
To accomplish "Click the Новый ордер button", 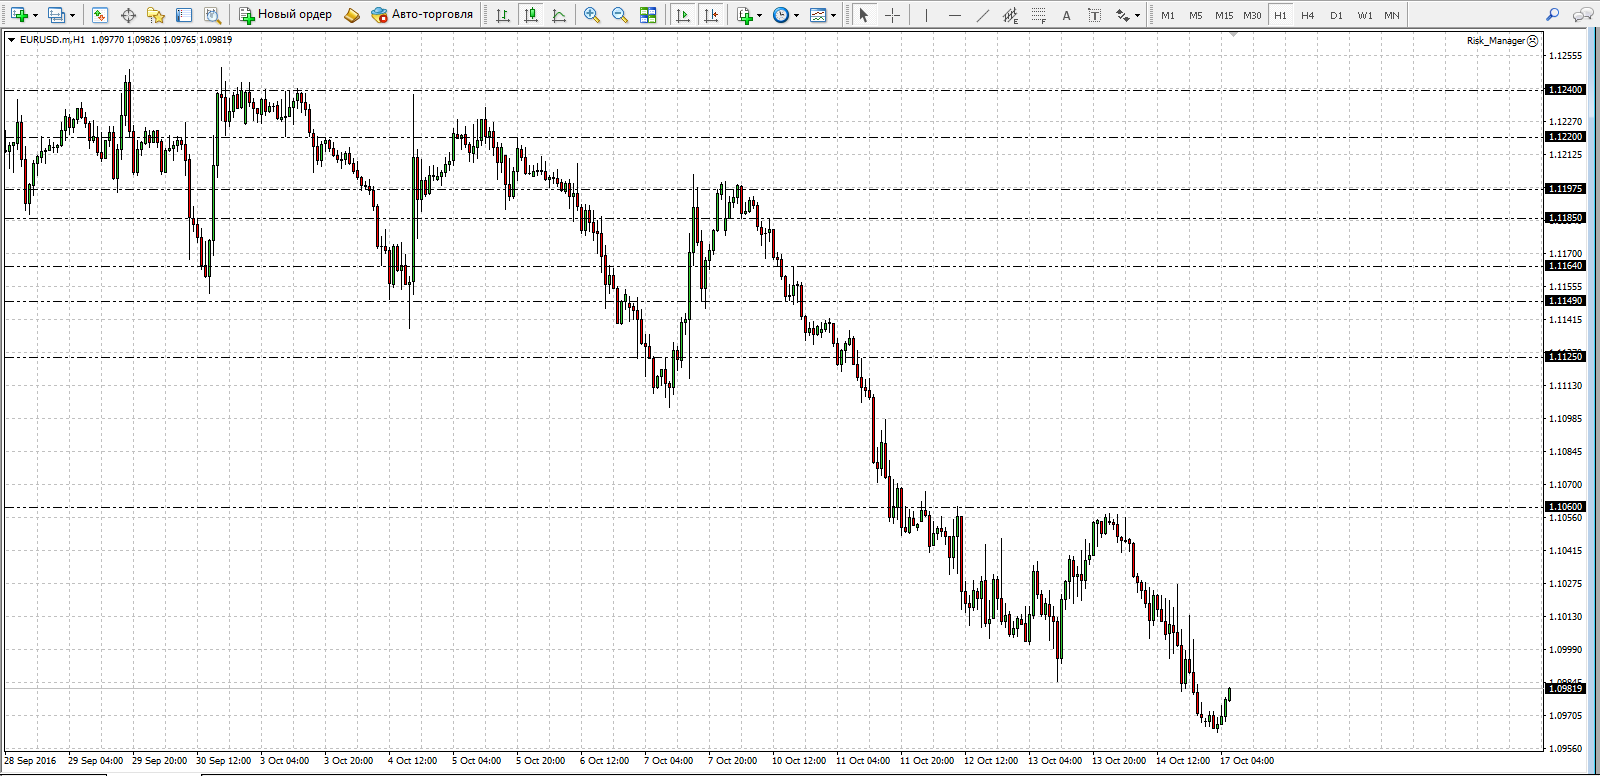I will coord(285,15).
